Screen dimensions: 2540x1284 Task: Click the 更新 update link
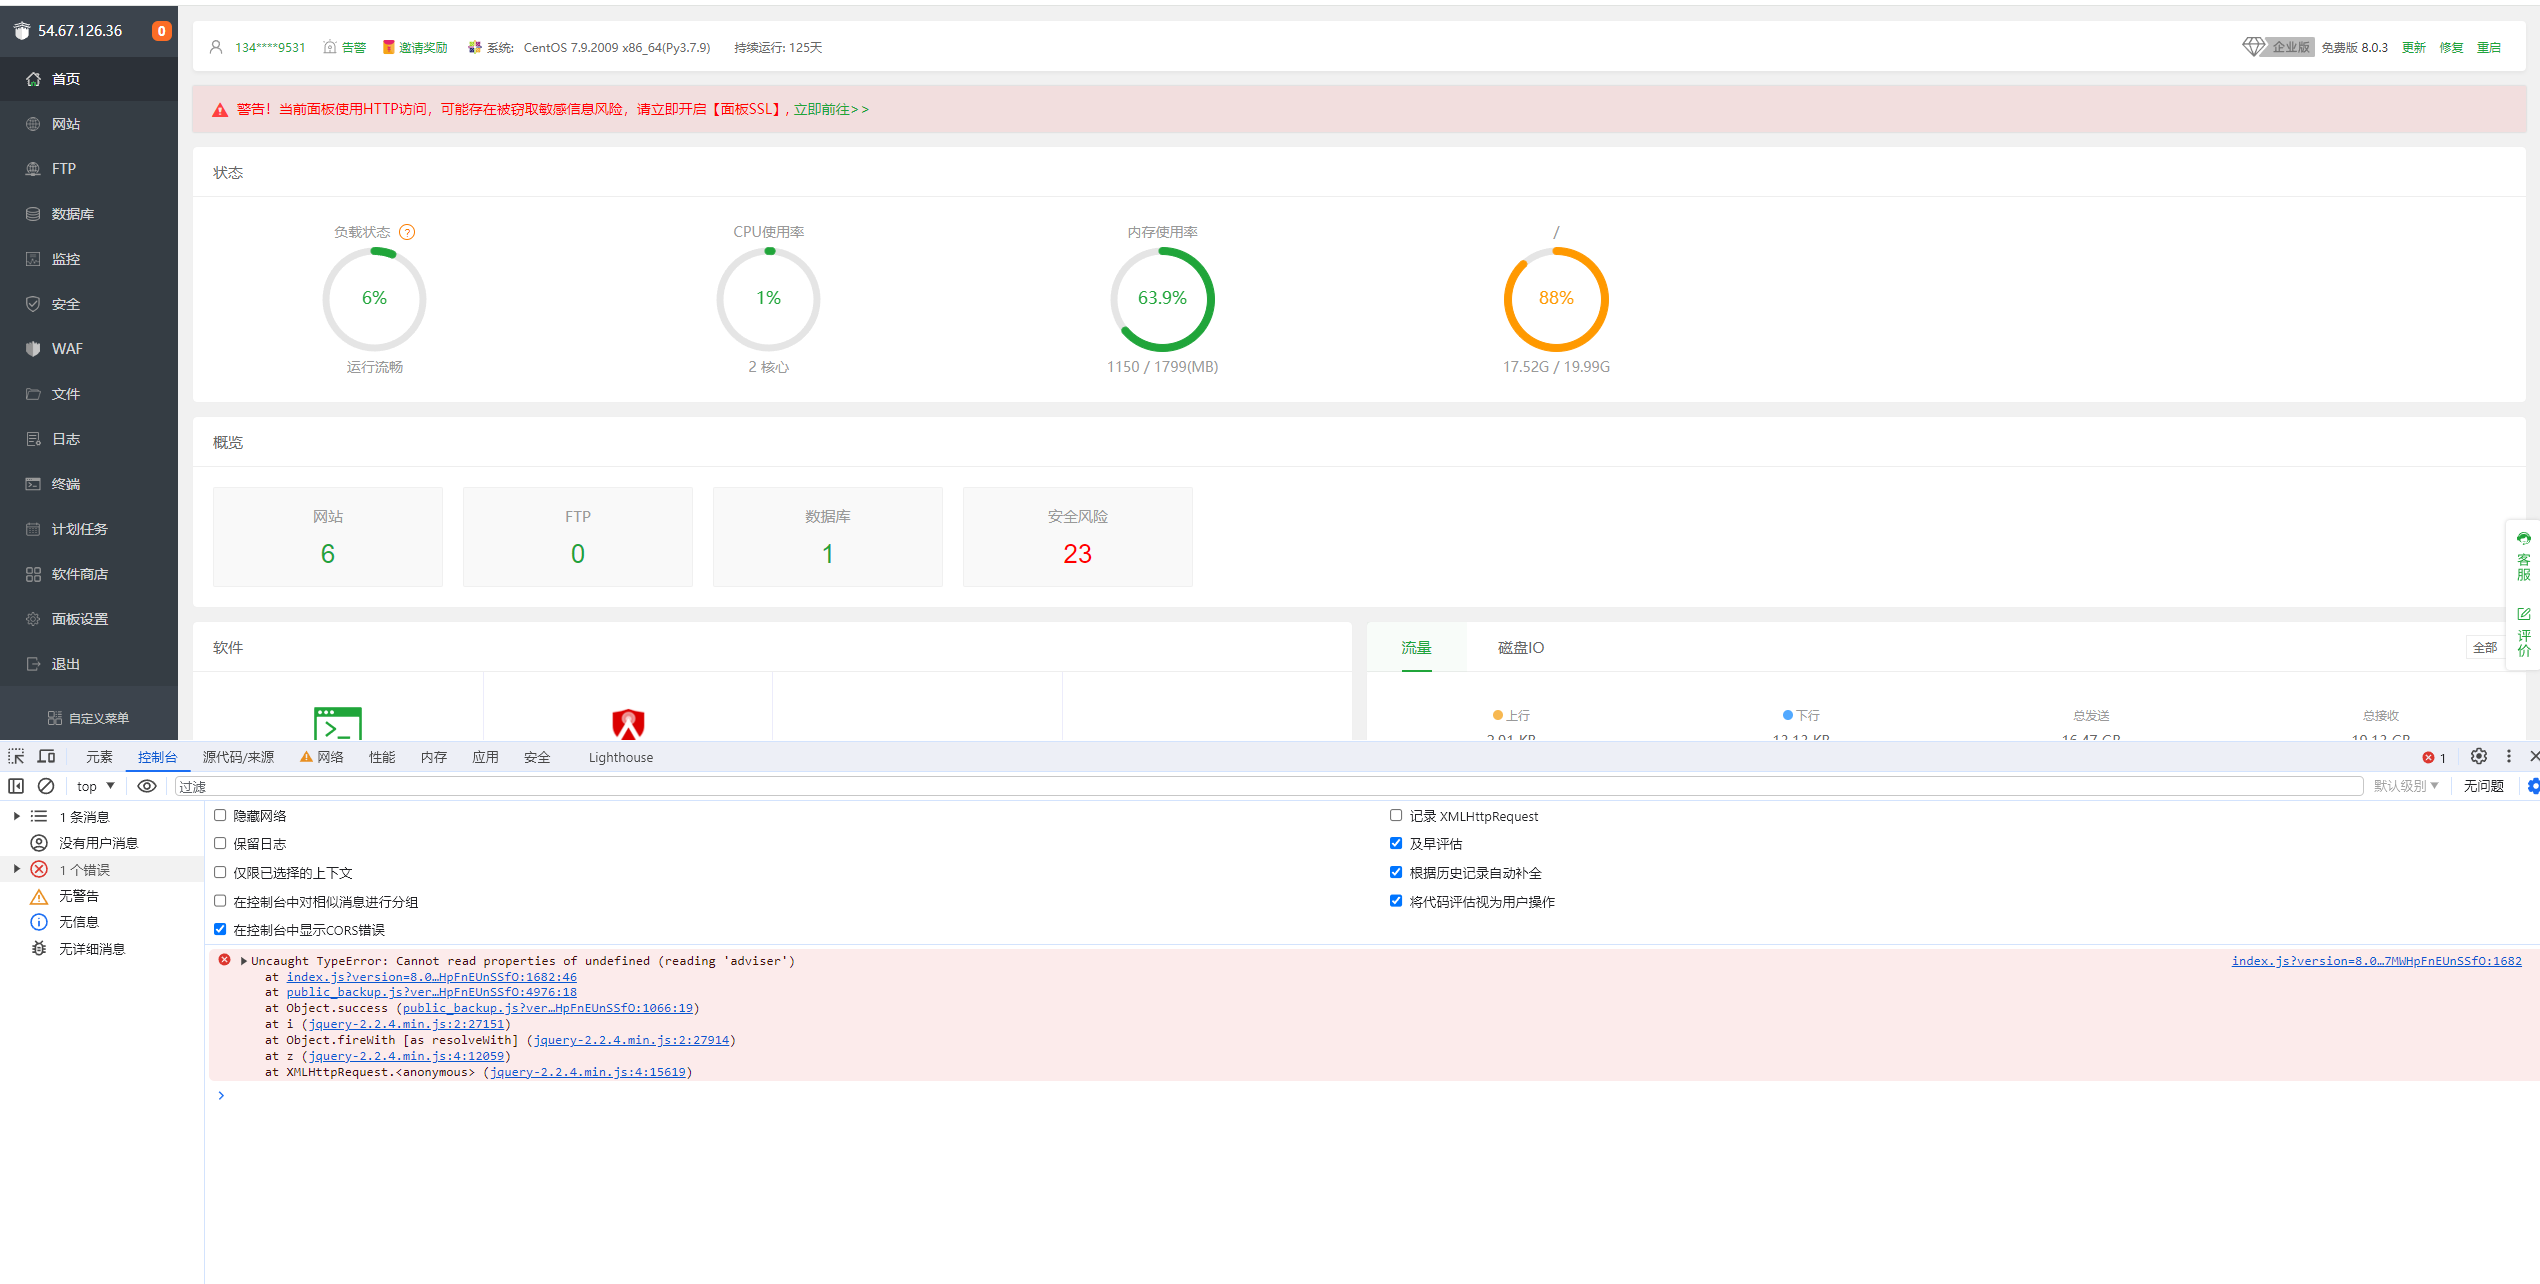2413,47
